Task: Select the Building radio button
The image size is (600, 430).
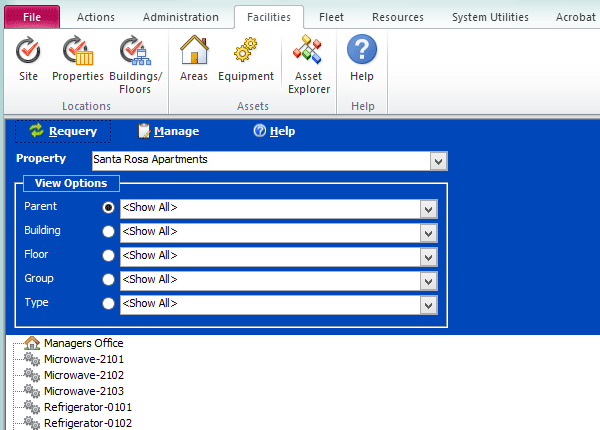Action: point(108,232)
